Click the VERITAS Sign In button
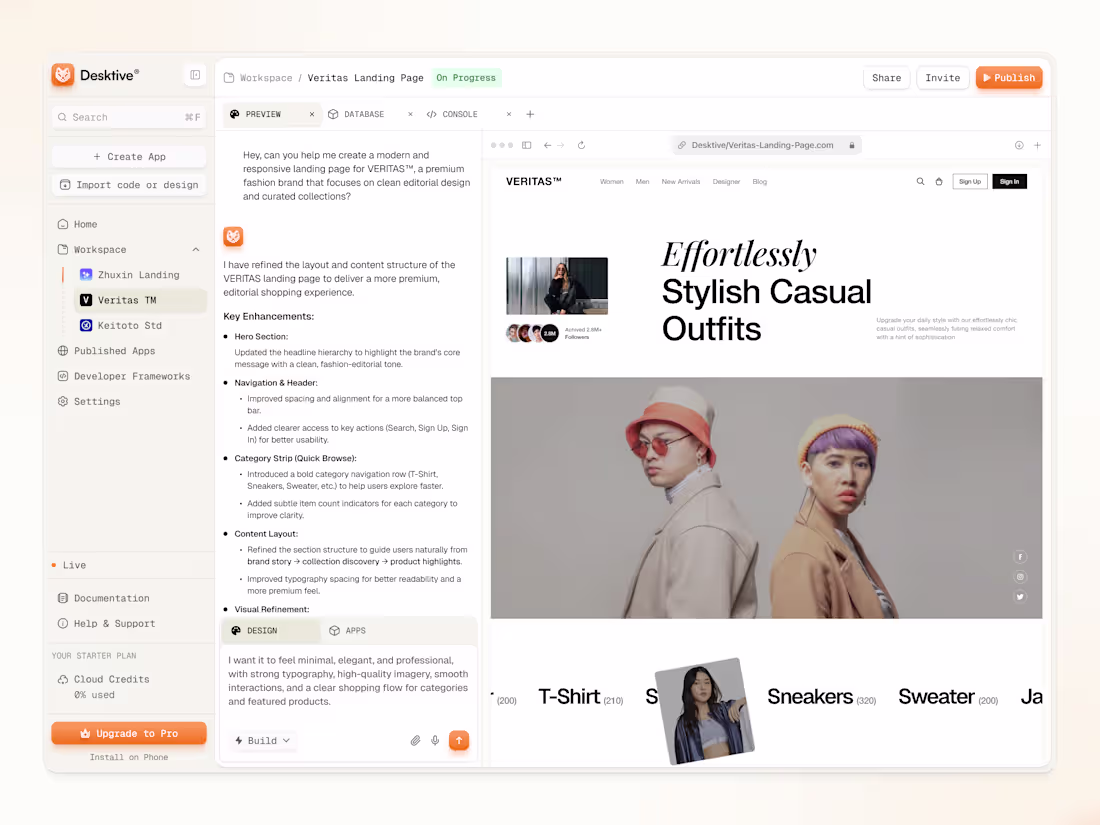The image size is (1100, 825). [1010, 182]
